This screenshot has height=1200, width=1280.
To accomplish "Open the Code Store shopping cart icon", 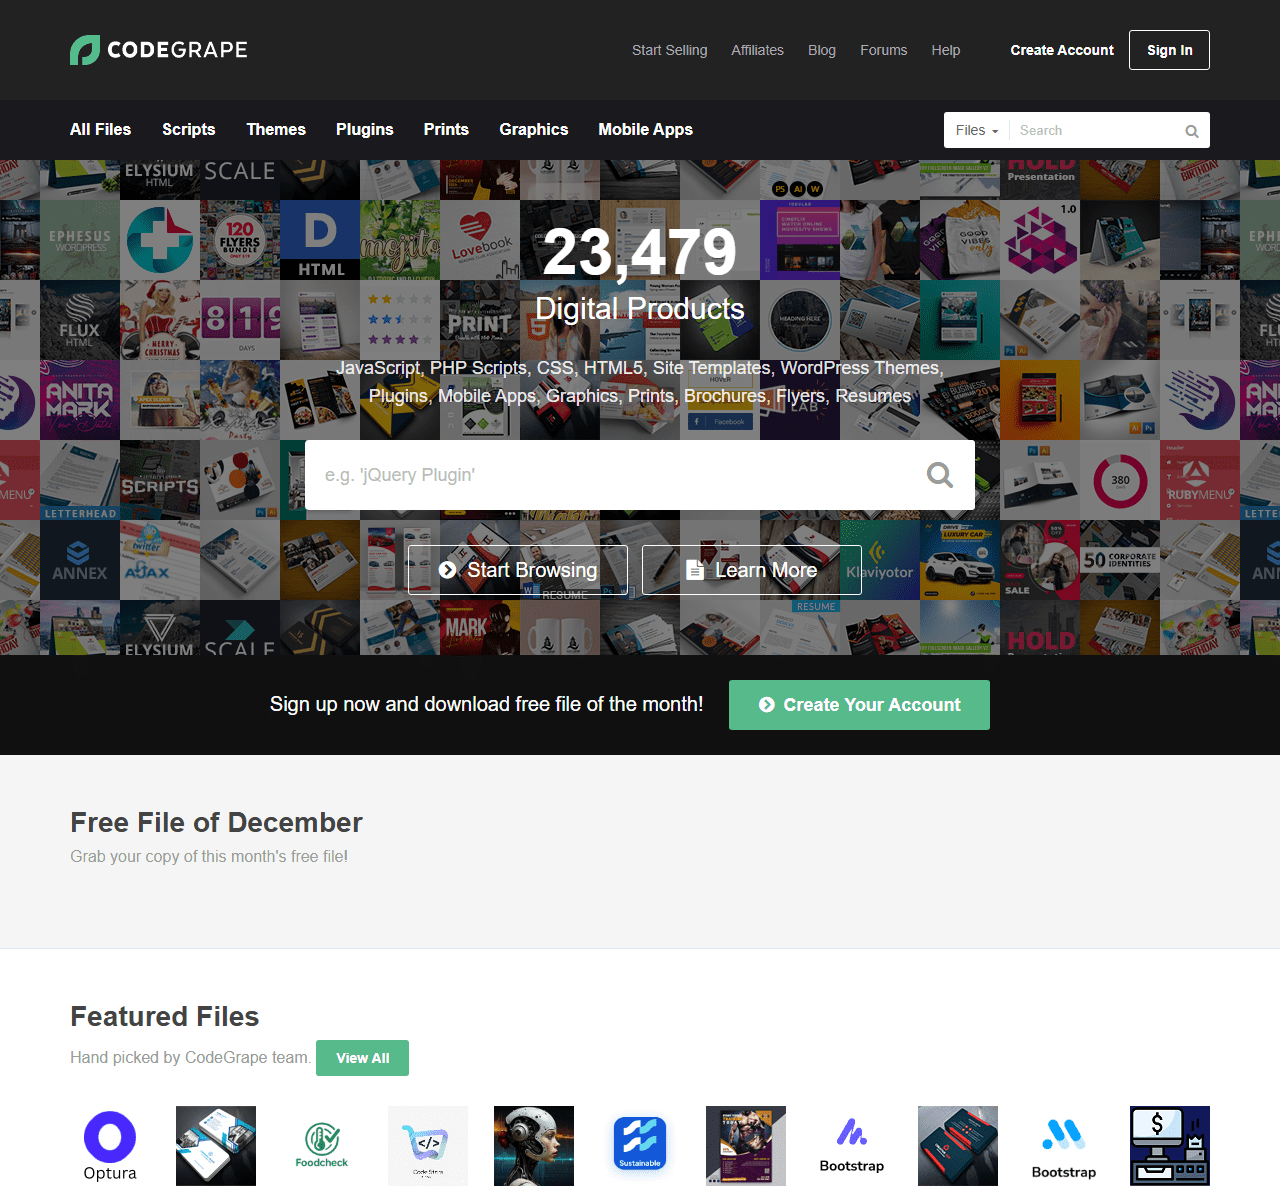I will point(428,1146).
